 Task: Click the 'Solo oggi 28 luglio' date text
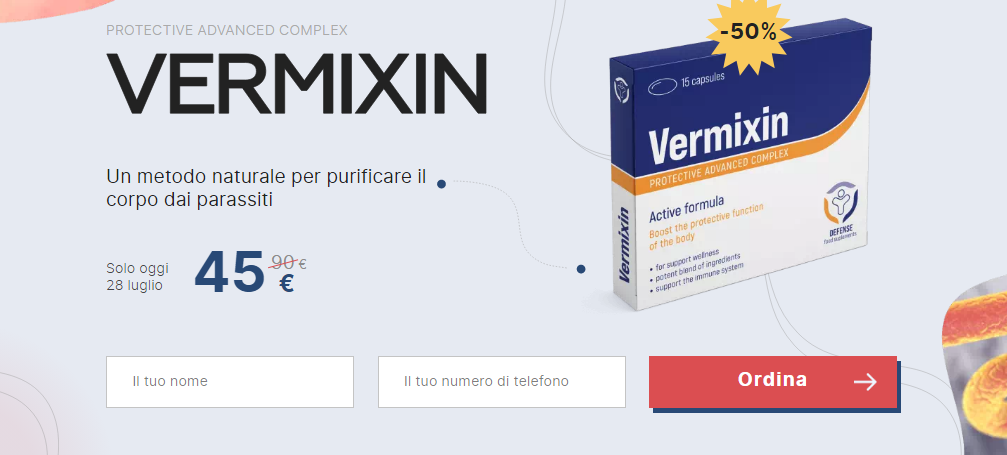(x=137, y=276)
